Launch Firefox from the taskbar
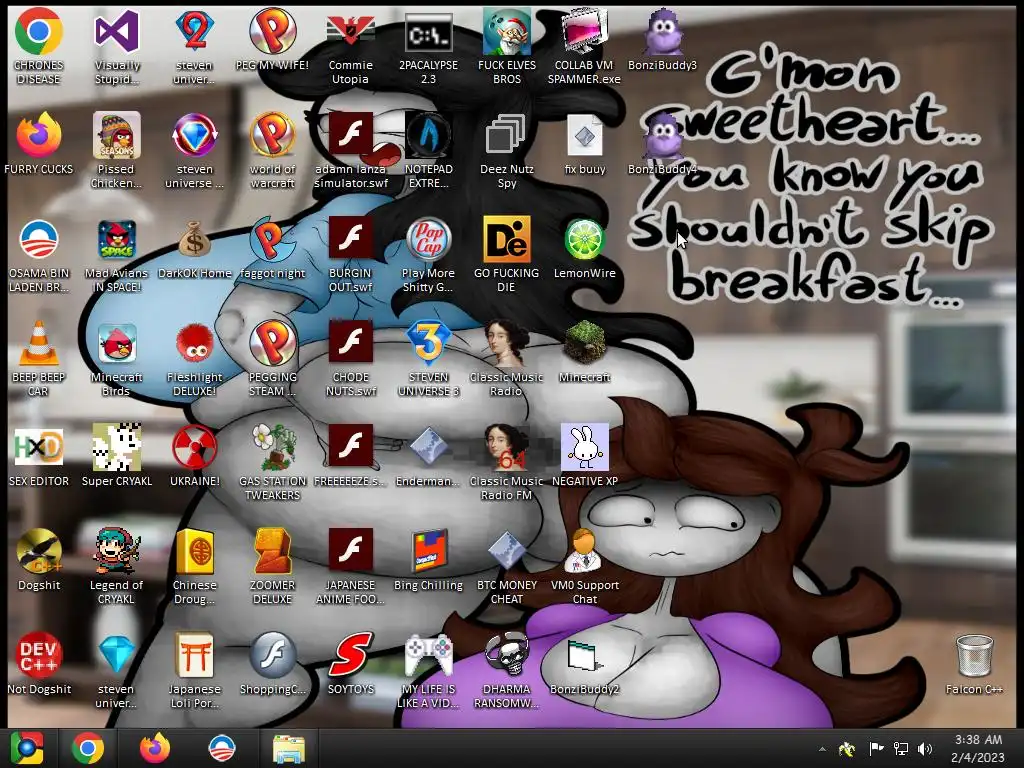The image size is (1024, 768). [x=155, y=748]
